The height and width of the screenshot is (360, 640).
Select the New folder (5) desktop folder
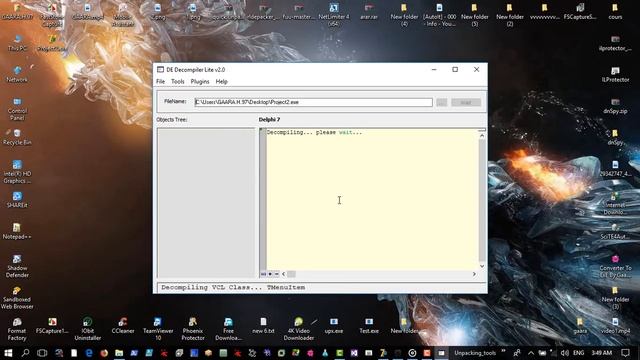475,15
